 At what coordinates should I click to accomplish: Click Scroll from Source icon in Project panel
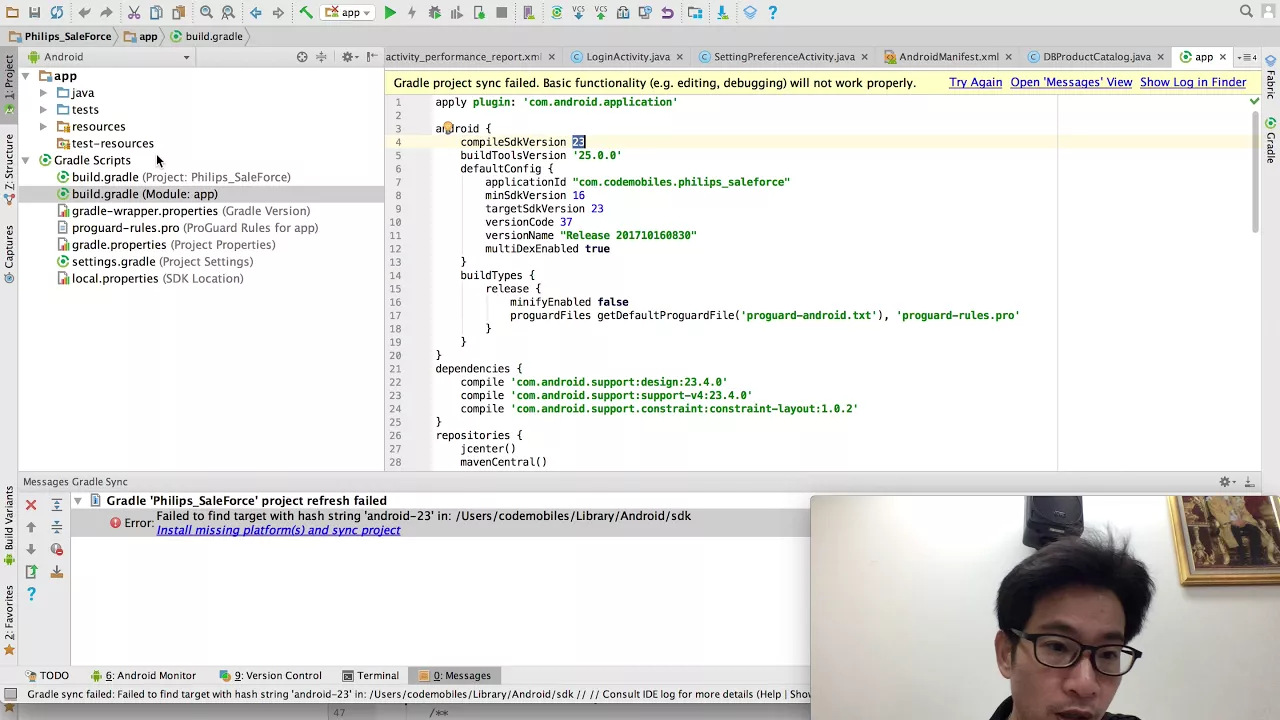[x=302, y=57]
